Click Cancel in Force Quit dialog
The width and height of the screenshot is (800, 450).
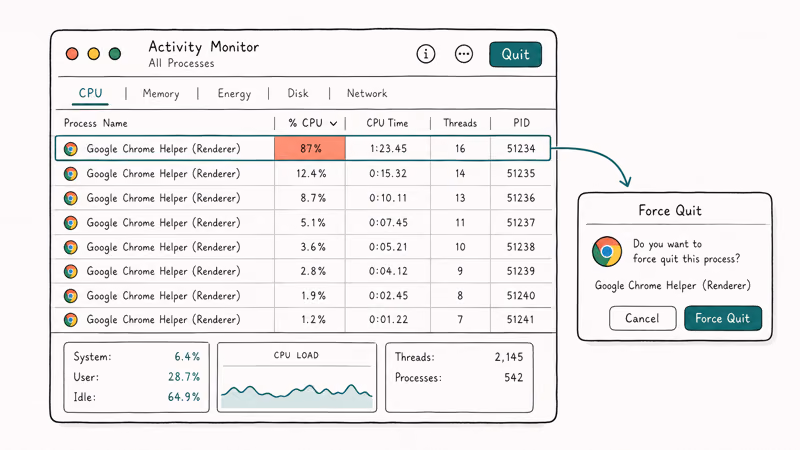pos(642,318)
